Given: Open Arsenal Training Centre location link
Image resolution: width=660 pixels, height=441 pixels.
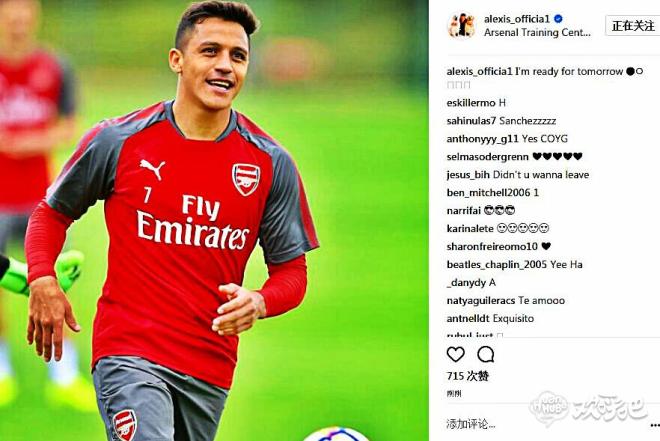Looking at the screenshot, I should point(537,33).
